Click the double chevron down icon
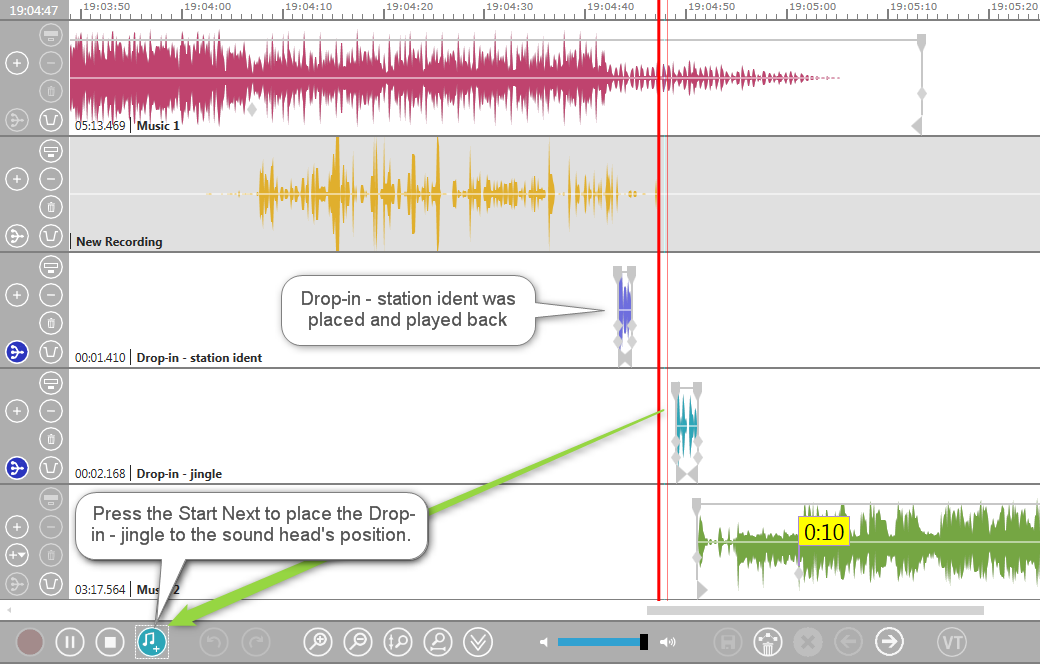The height and width of the screenshot is (664, 1040). [x=479, y=641]
